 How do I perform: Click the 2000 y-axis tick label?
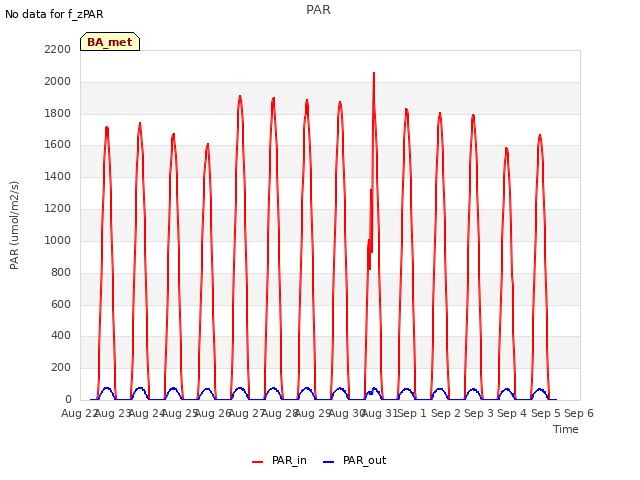pyautogui.click(x=58, y=82)
